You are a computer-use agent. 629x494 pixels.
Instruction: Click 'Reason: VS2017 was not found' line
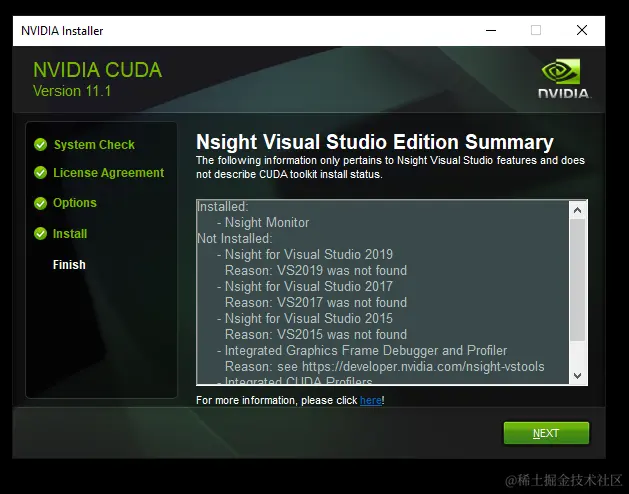(x=316, y=303)
